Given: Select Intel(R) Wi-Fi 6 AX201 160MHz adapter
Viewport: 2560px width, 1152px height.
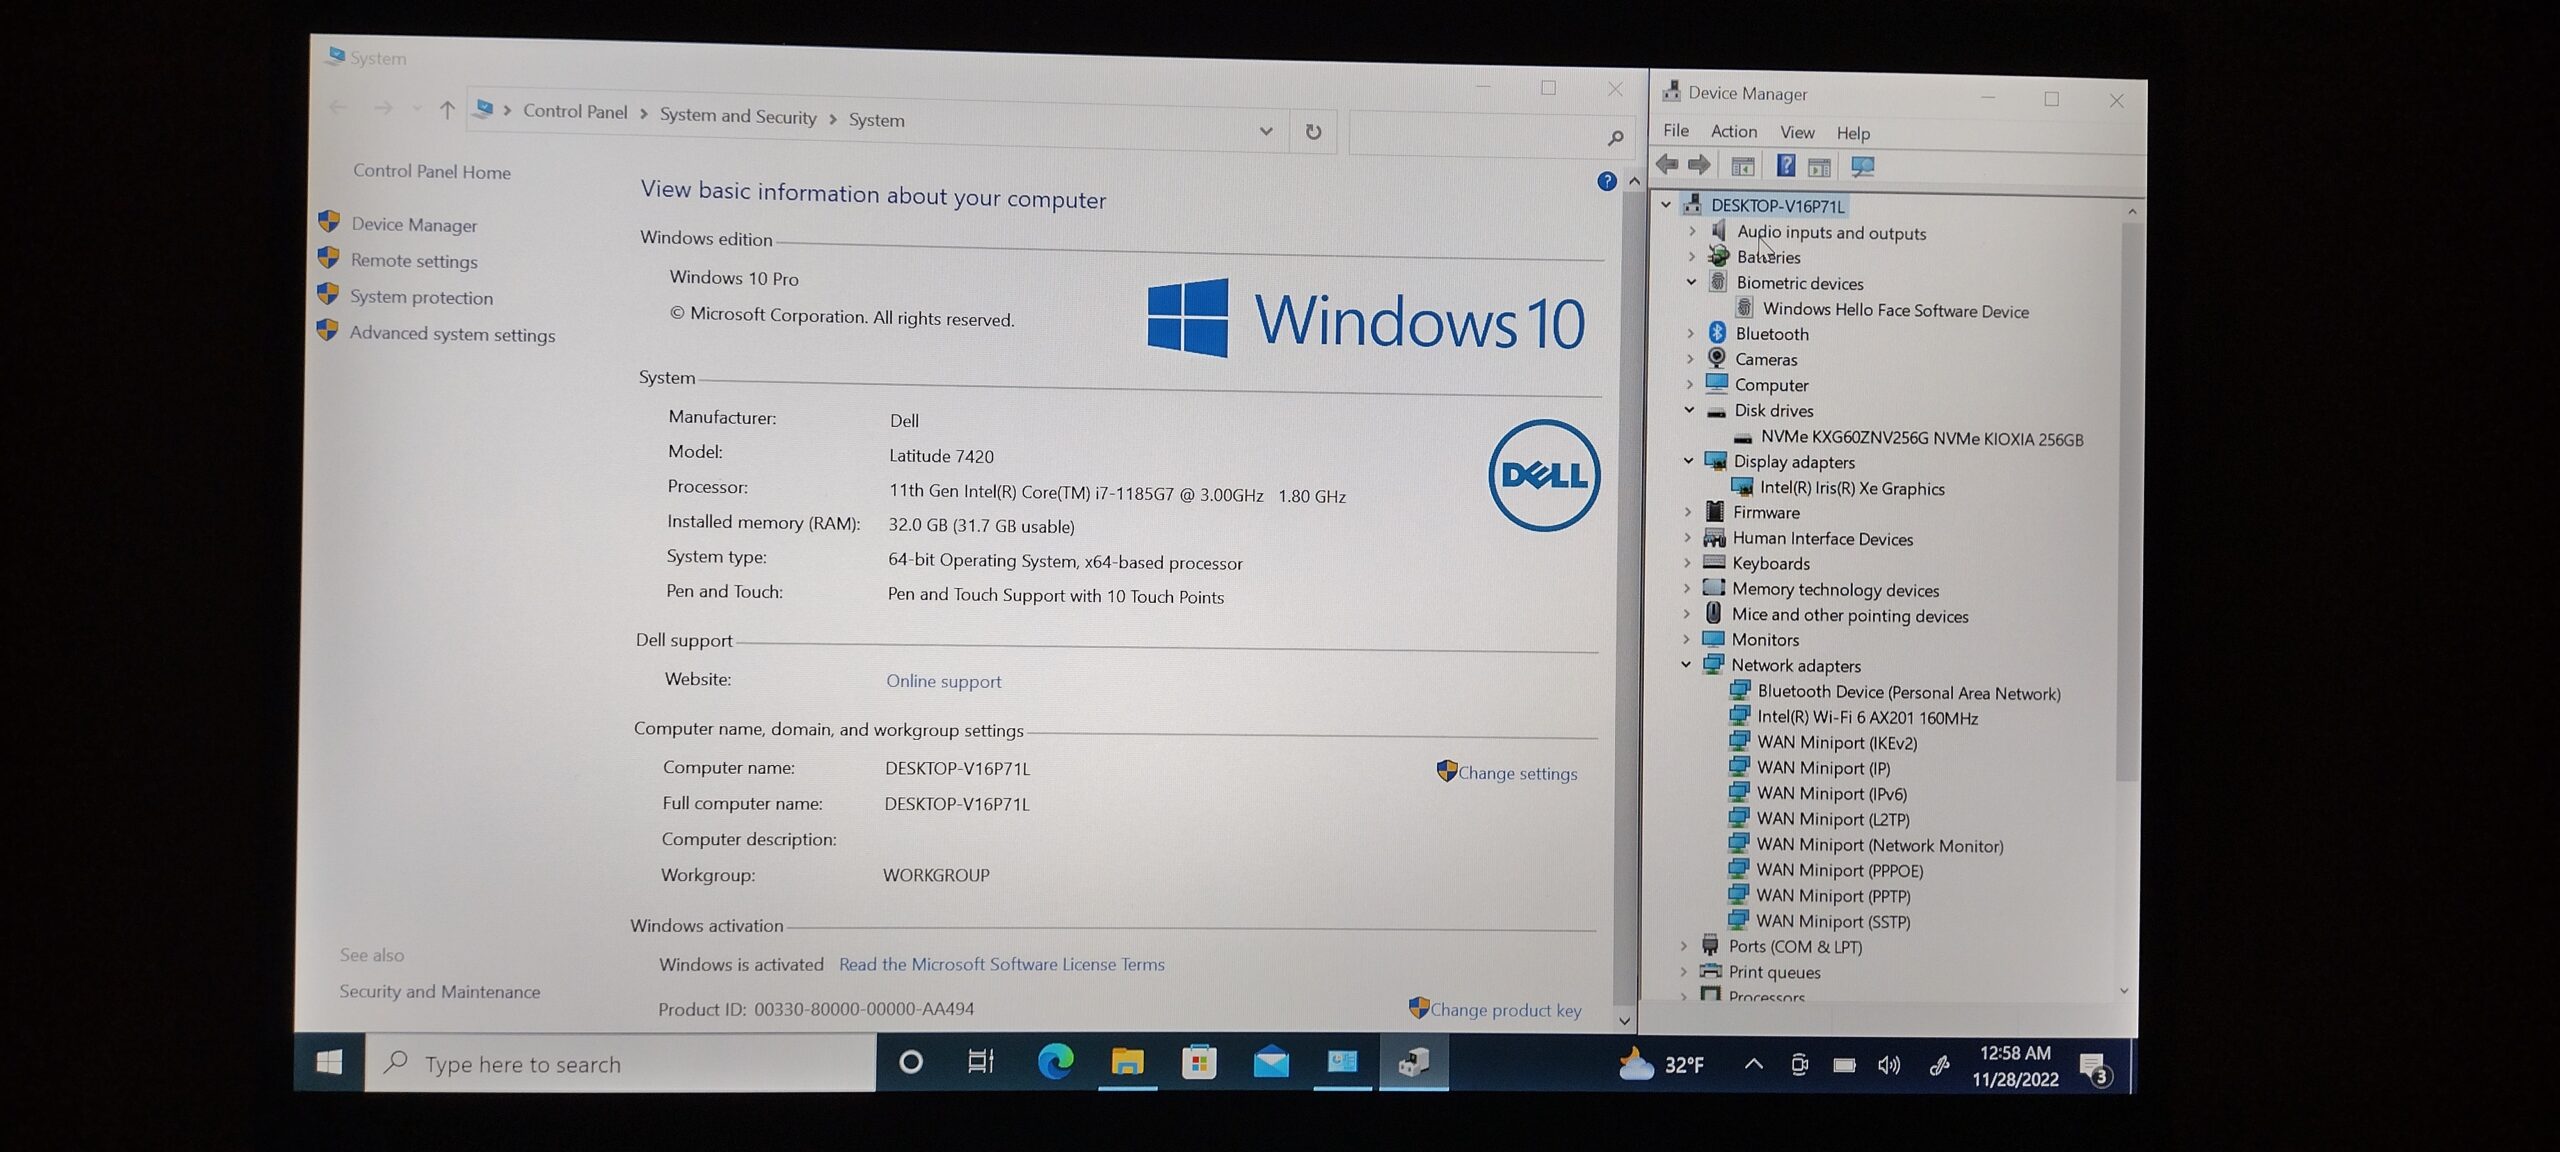Looking at the screenshot, I should 1867,717.
